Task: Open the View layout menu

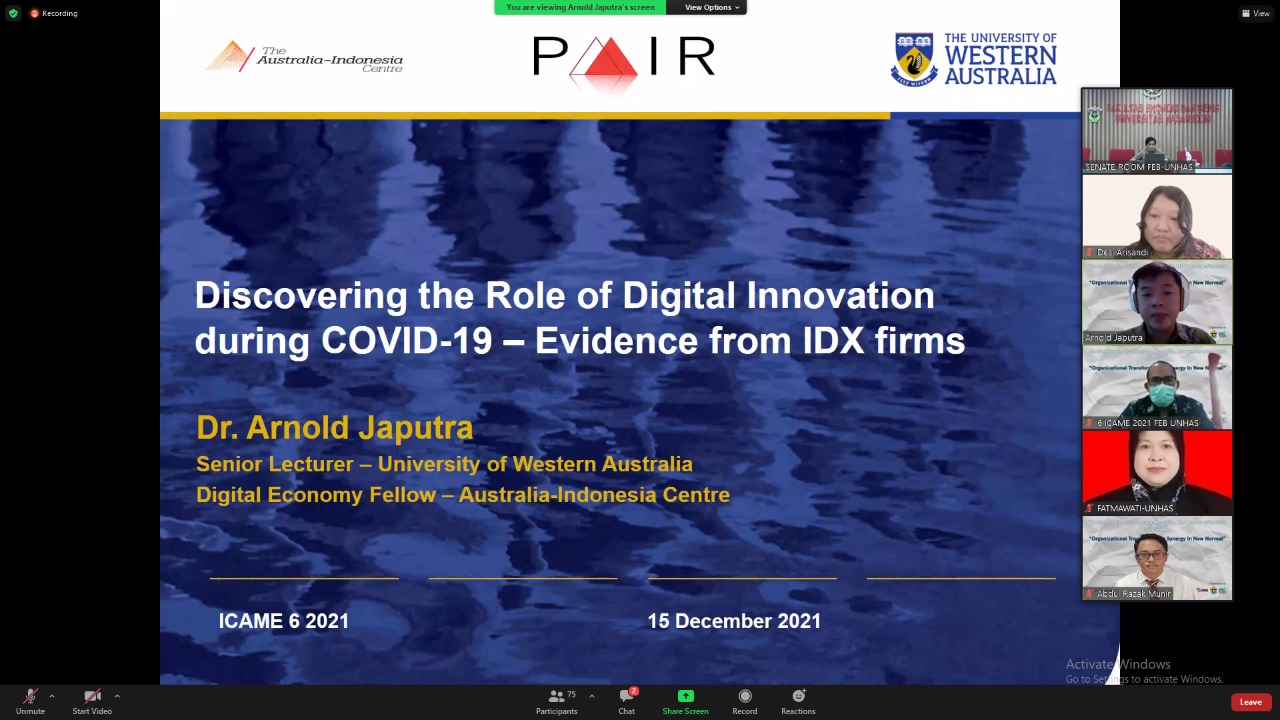Action: tap(1258, 13)
